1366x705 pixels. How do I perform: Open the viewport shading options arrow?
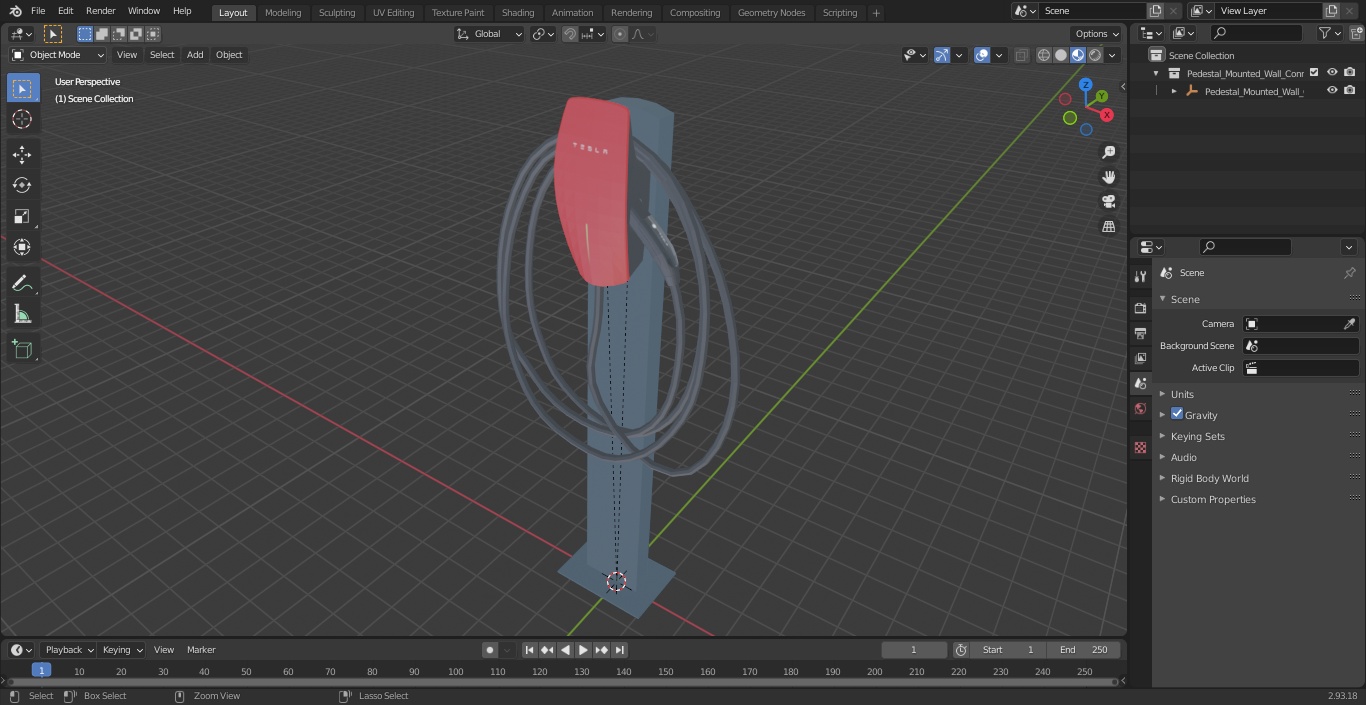1112,55
